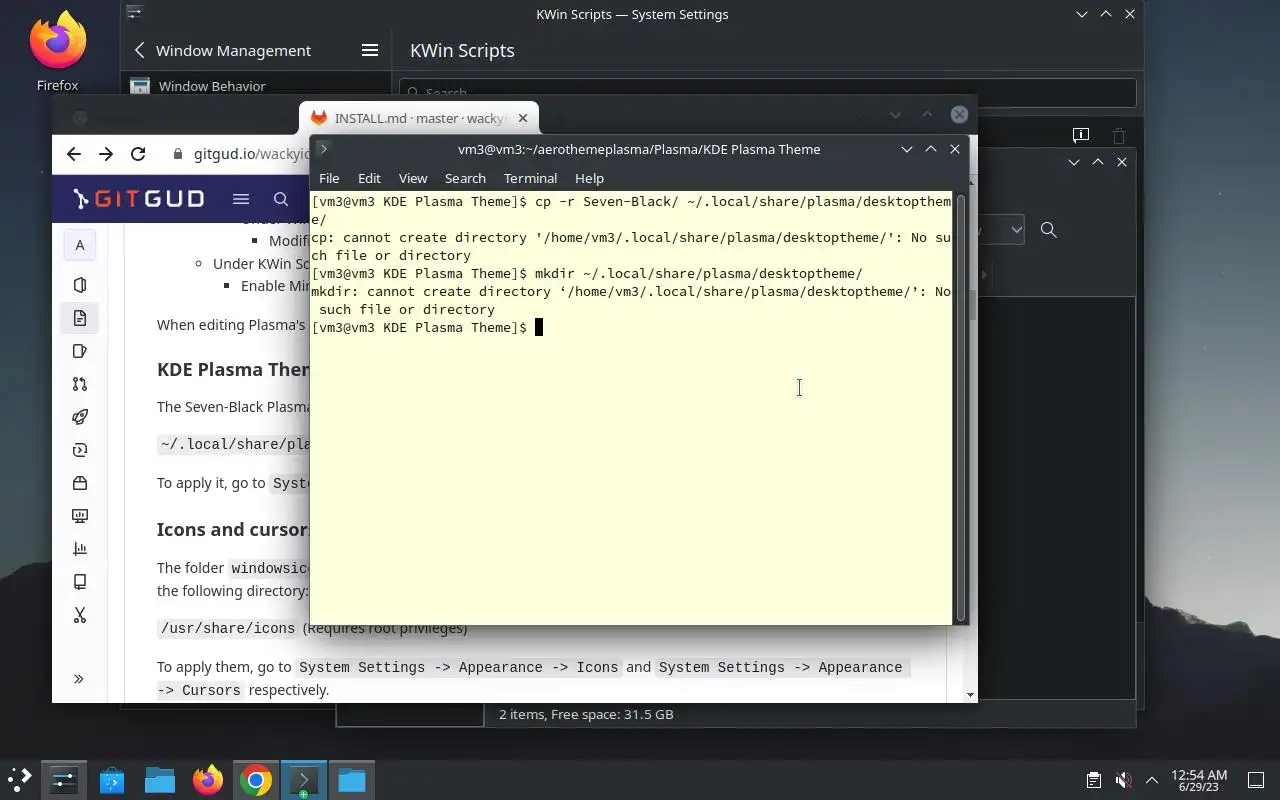
Task: Open Discover from the taskbar
Action: click(x=112, y=780)
